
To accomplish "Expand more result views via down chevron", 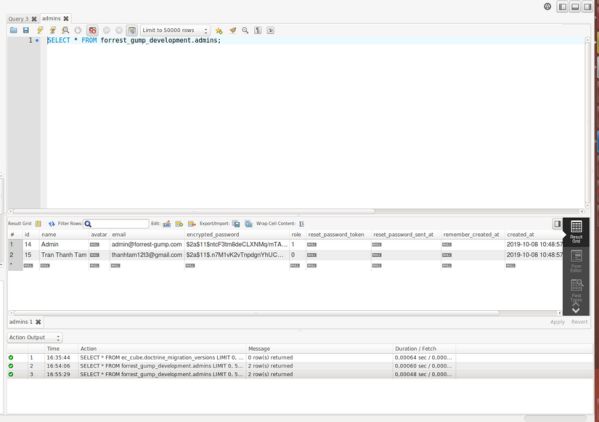I will coord(576,309).
